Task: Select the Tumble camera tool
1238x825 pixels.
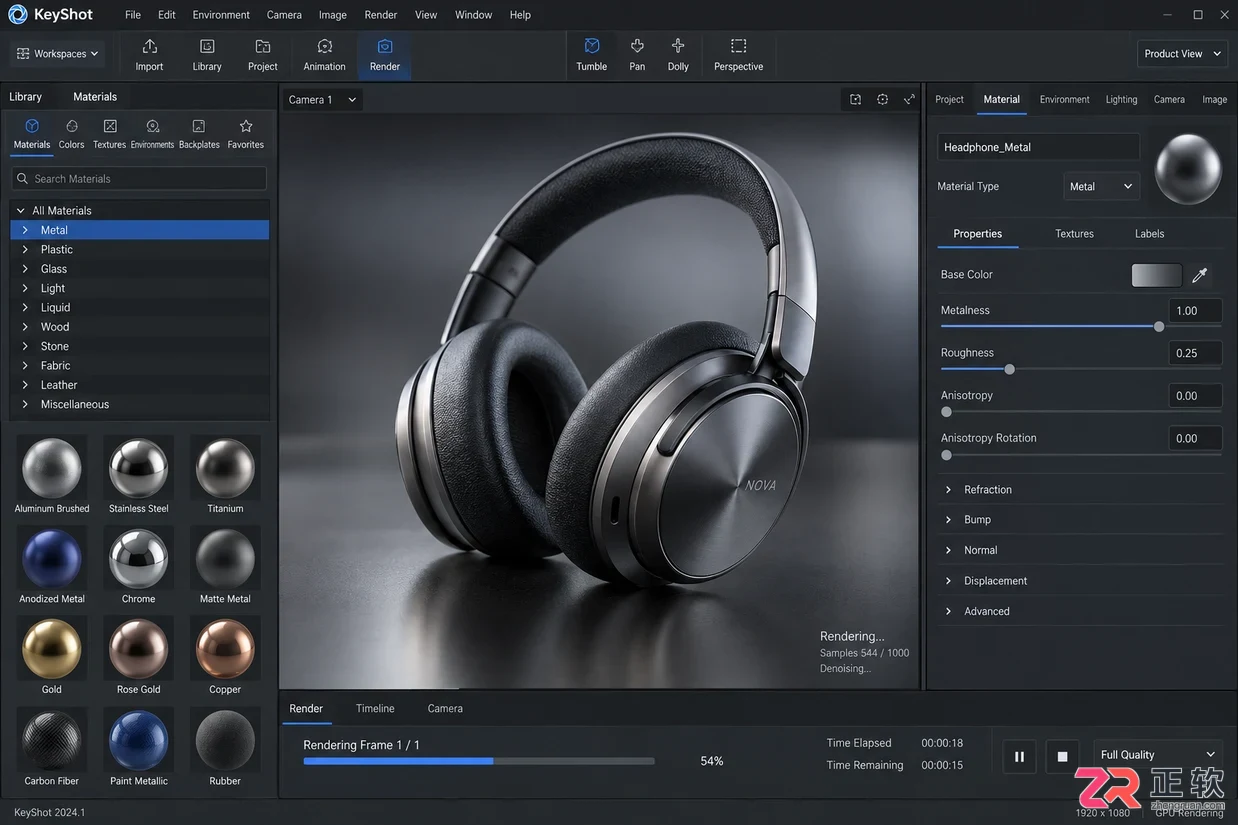Action: pyautogui.click(x=591, y=55)
